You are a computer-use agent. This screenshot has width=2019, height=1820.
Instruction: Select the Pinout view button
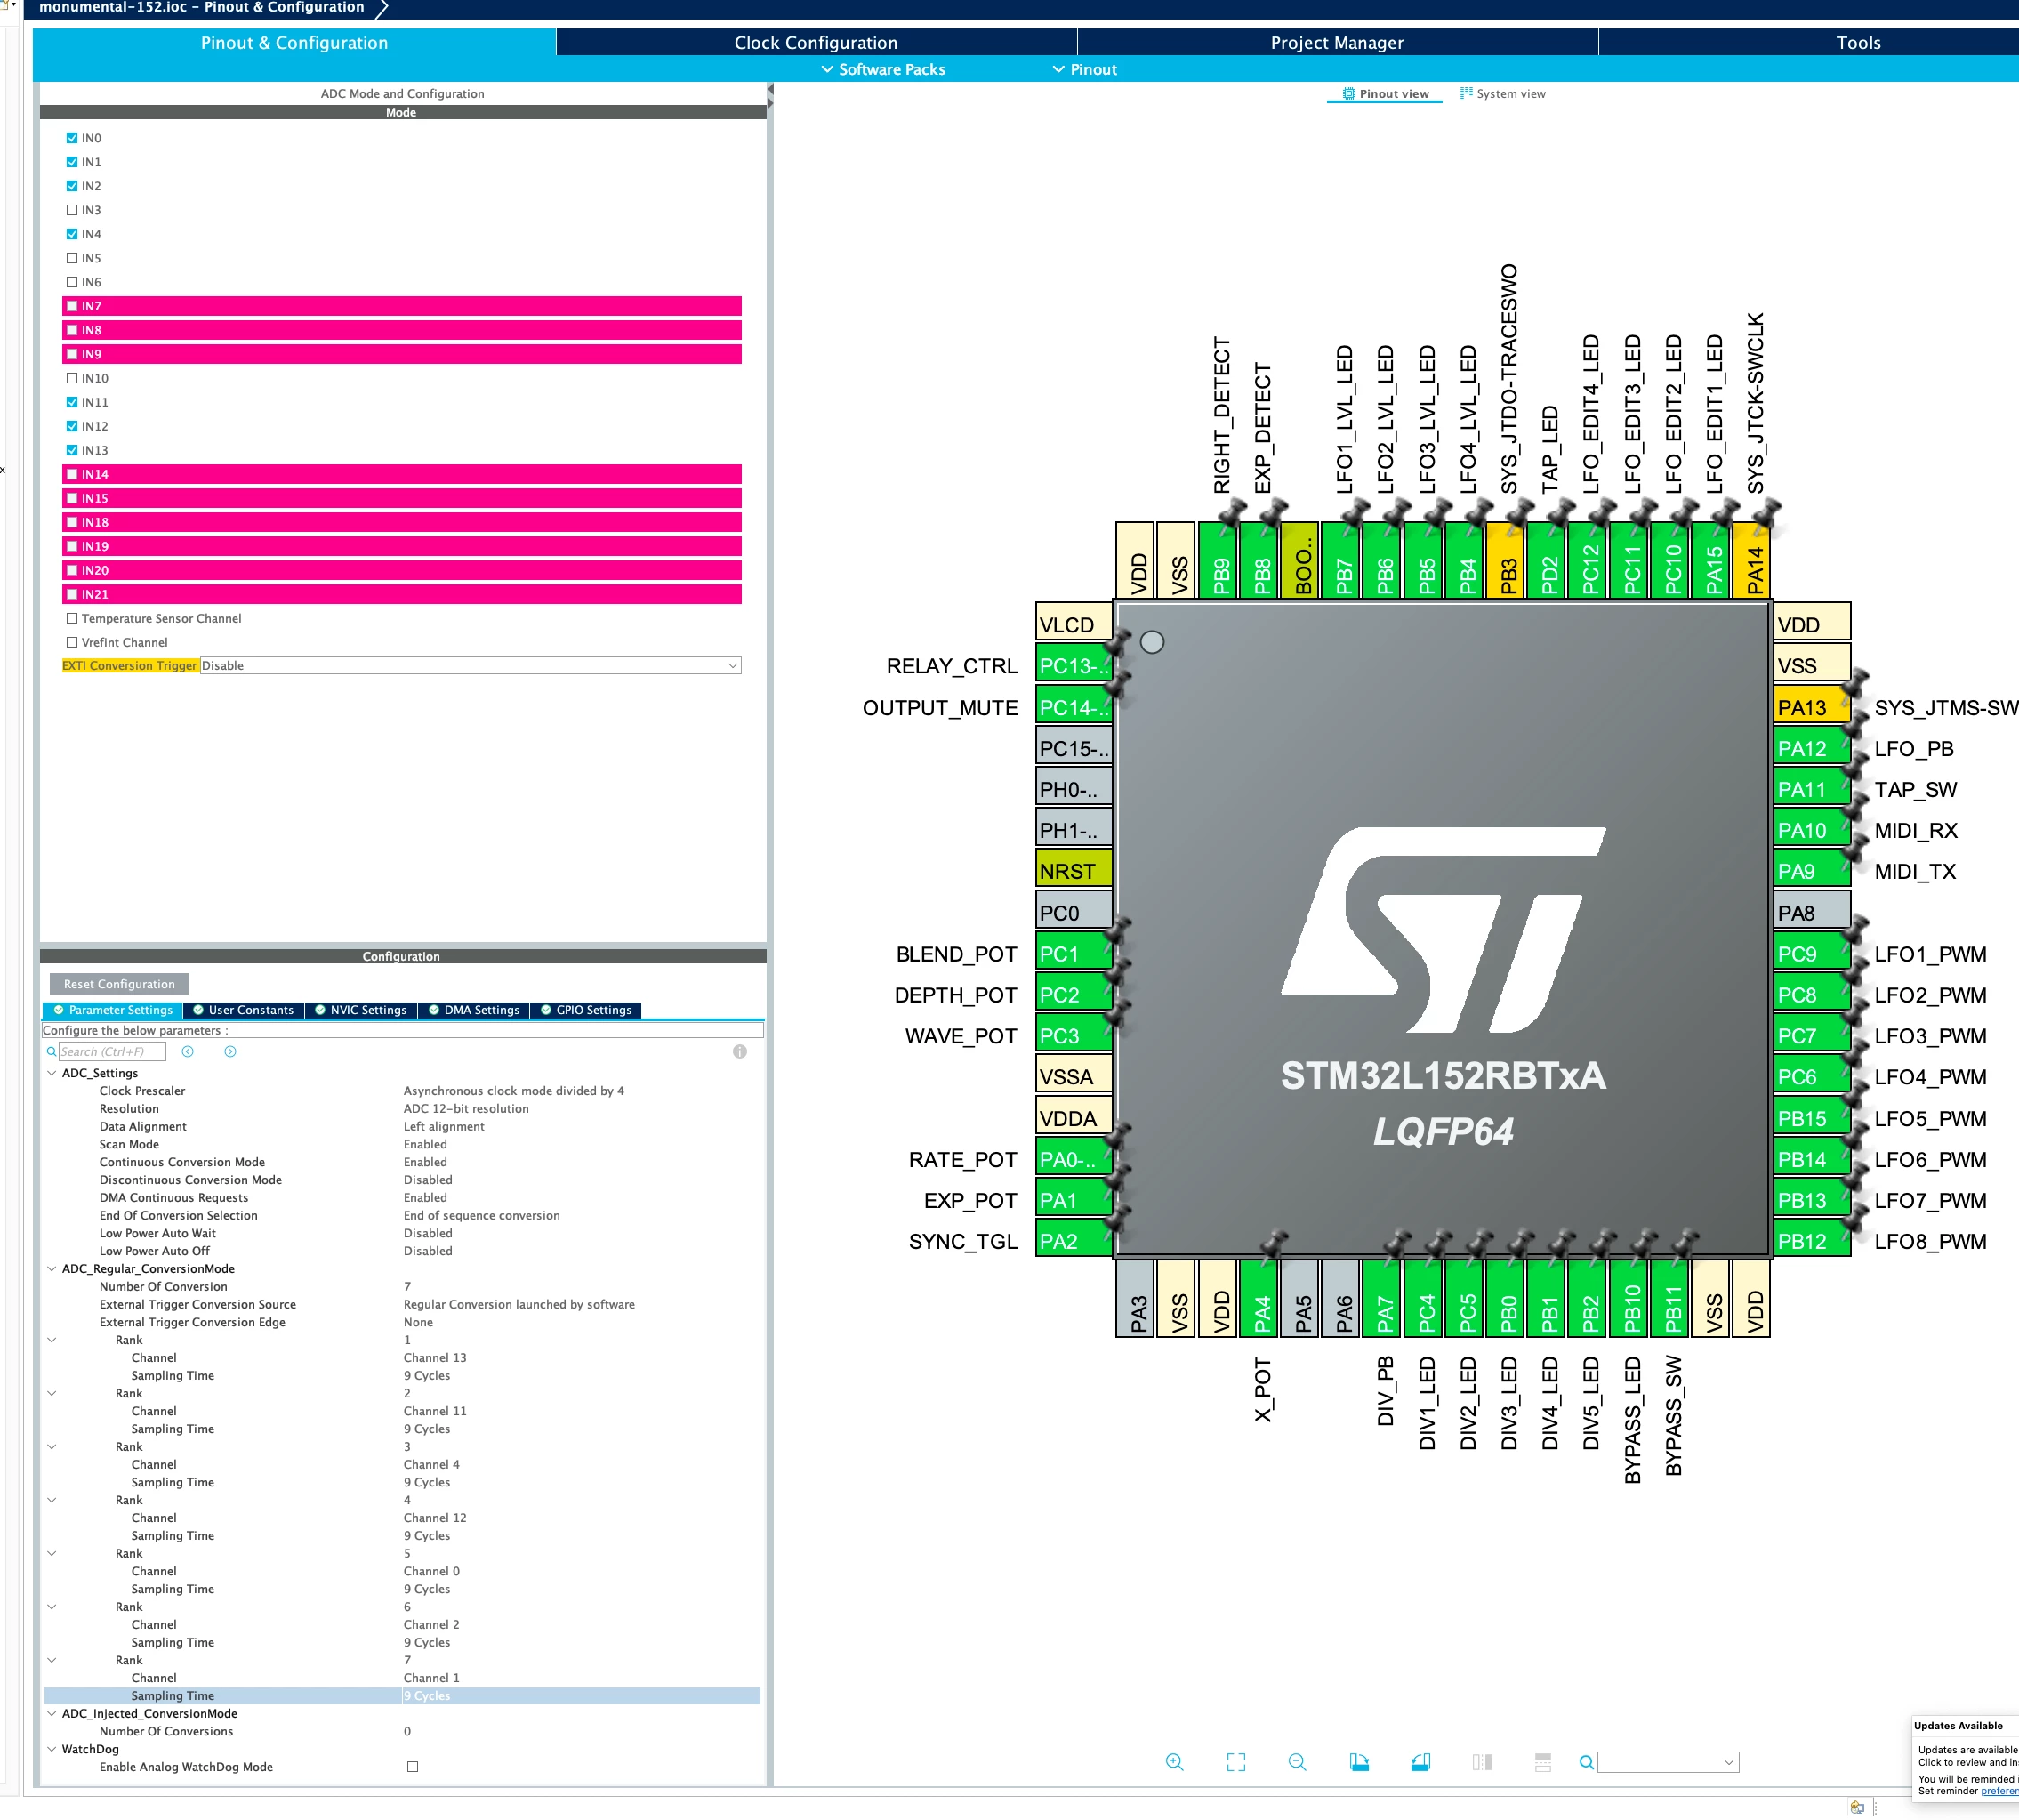tap(1385, 94)
